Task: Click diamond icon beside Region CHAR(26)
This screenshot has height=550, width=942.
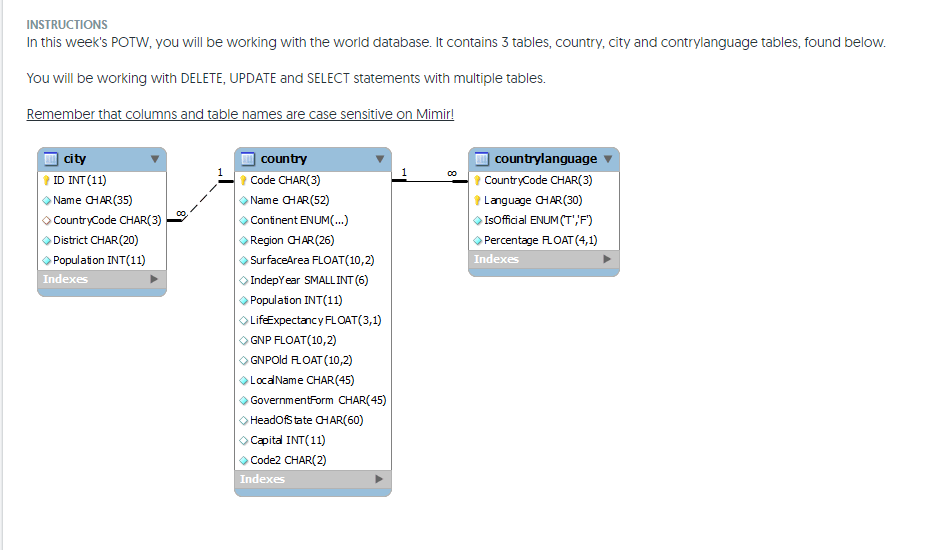Action: click(x=243, y=240)
